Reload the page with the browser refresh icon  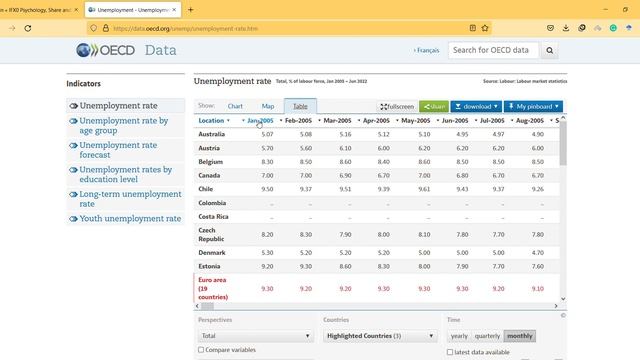(x=28, y=28)
